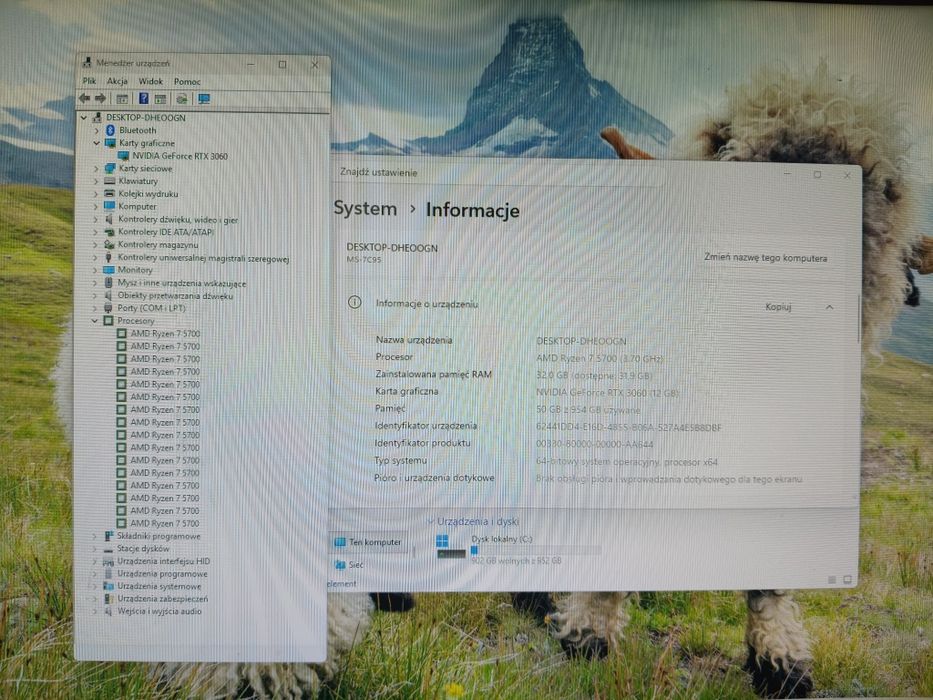Select Obiekty przetwarzania dźwięku
Screen dimensions: 933x700
pyautogui.click(x=175, y=296)
